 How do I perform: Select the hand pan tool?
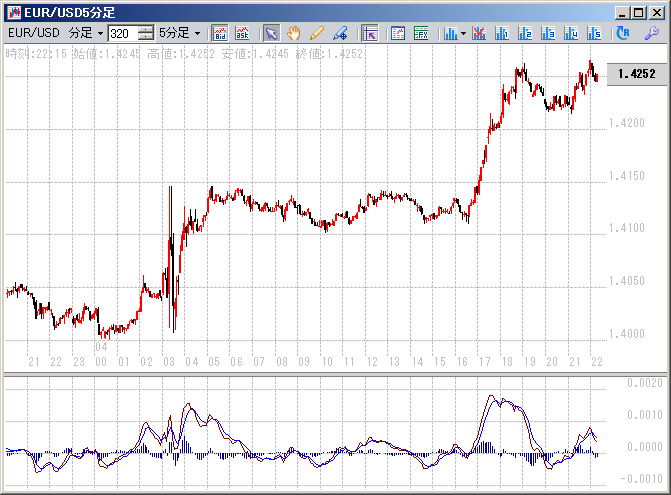tap(294, 33)
